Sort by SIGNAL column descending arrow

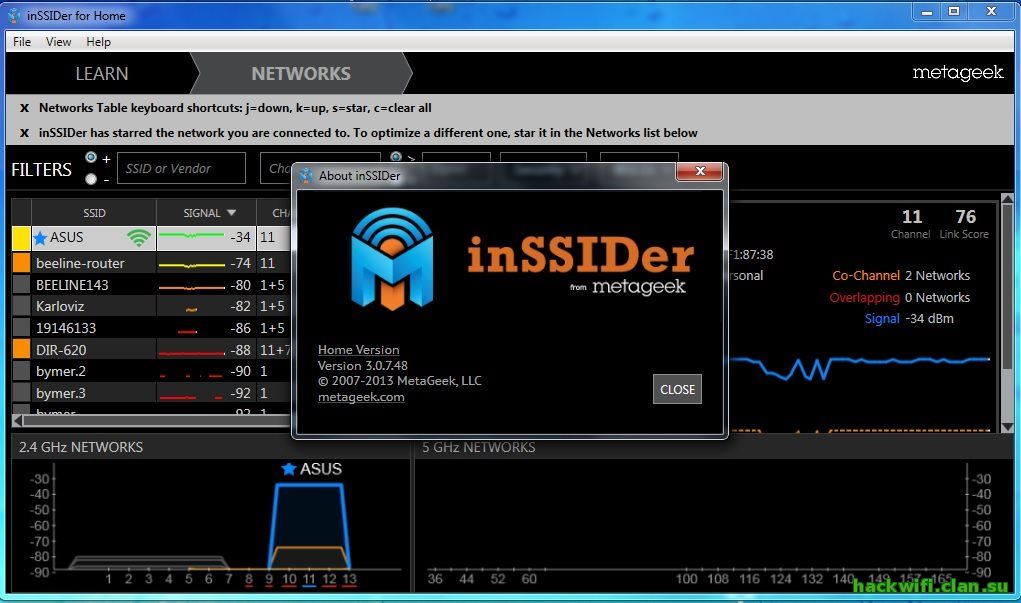(x=231, y=213)
